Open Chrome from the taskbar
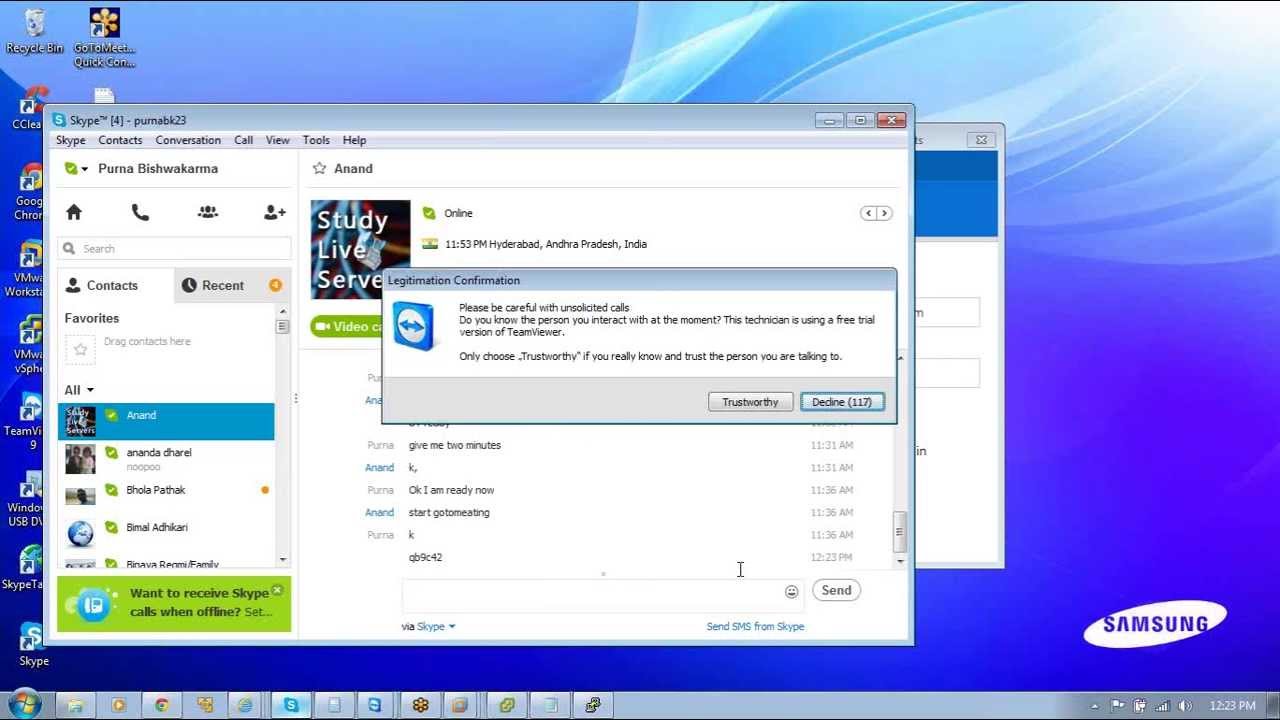The image size is (1280, 720). coord(162,705)
